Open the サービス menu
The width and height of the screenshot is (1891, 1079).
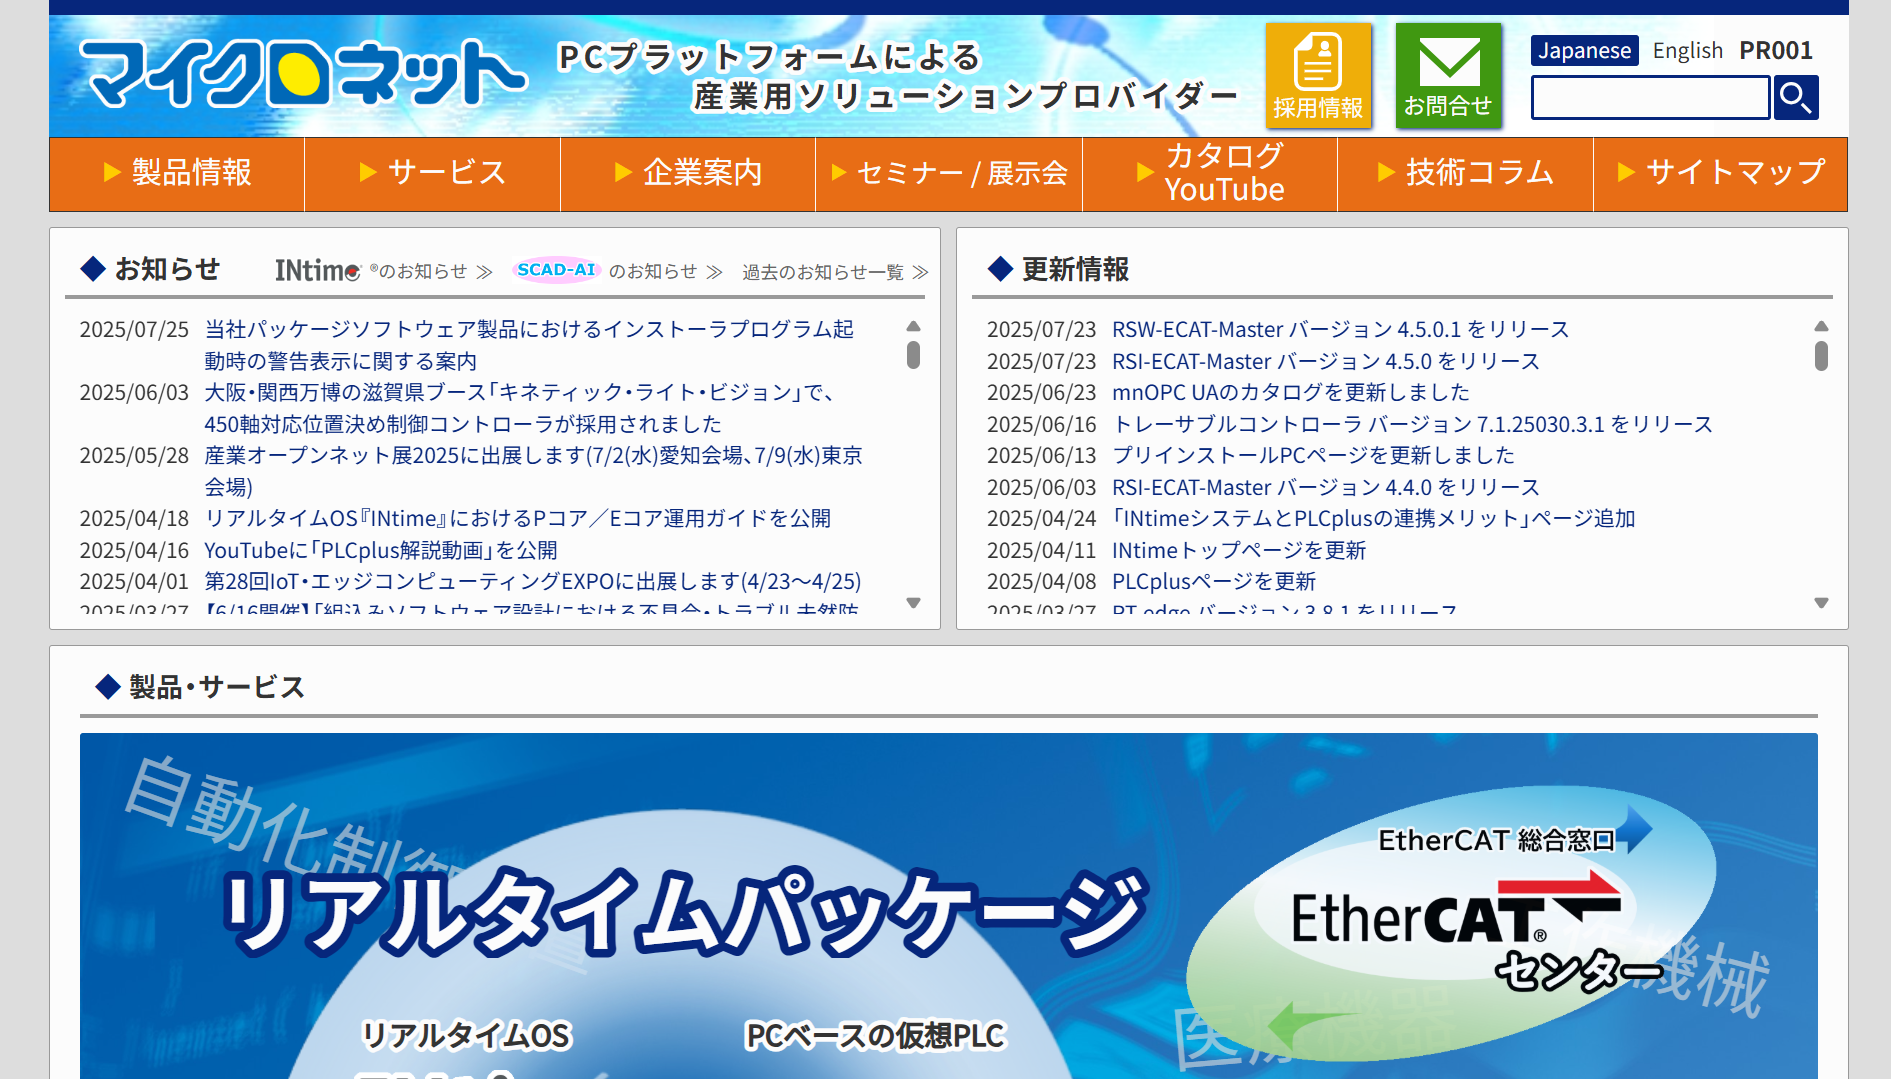click(432, 173)
